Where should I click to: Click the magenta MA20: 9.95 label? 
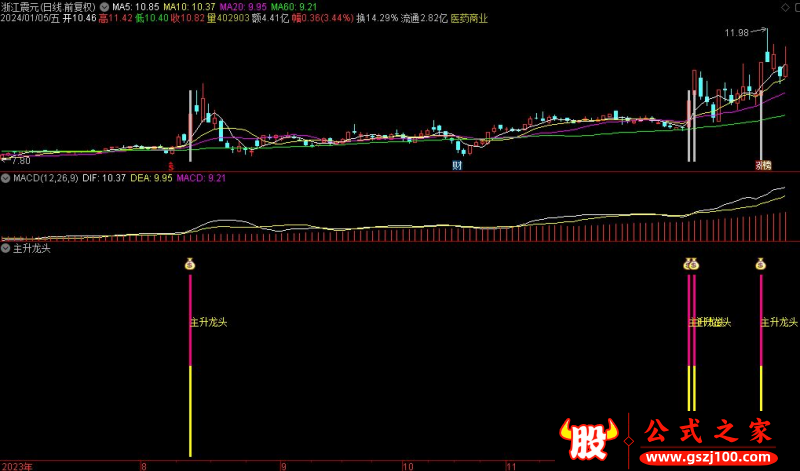(x=243, y=7)
